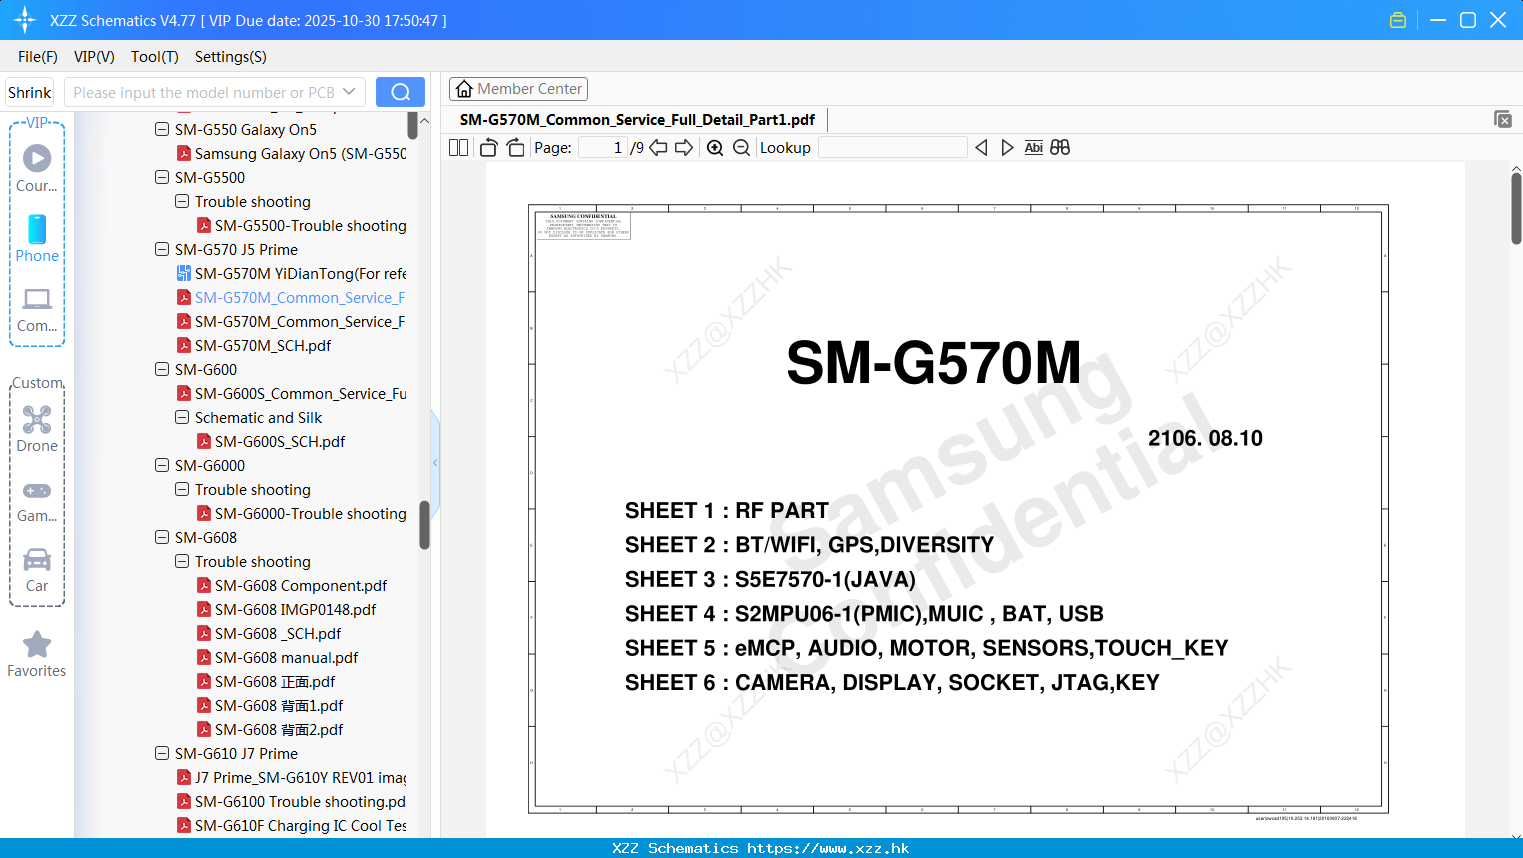Collapse the SM-G5500 tree node
Screen dimensions: 1523x858
pyautogui.click(x=162, y=177)
